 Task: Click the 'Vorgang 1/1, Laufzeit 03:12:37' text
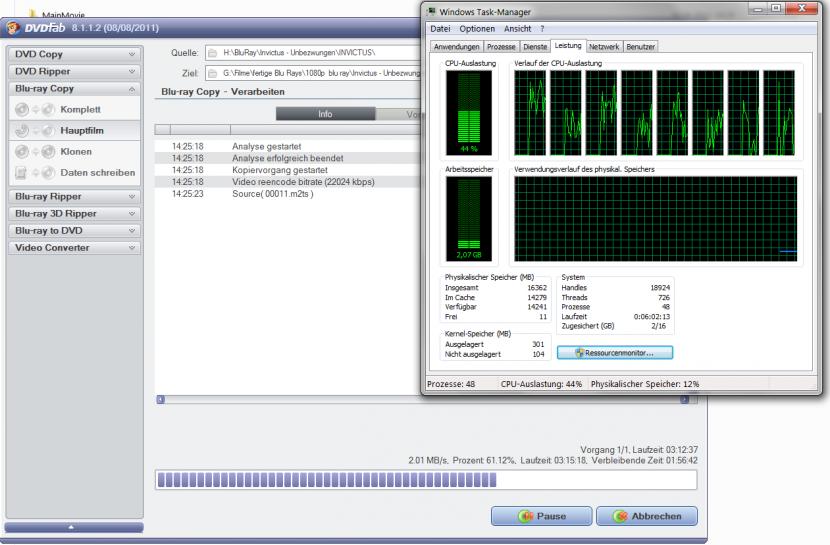pyautogui.click(x=639, y=450)
